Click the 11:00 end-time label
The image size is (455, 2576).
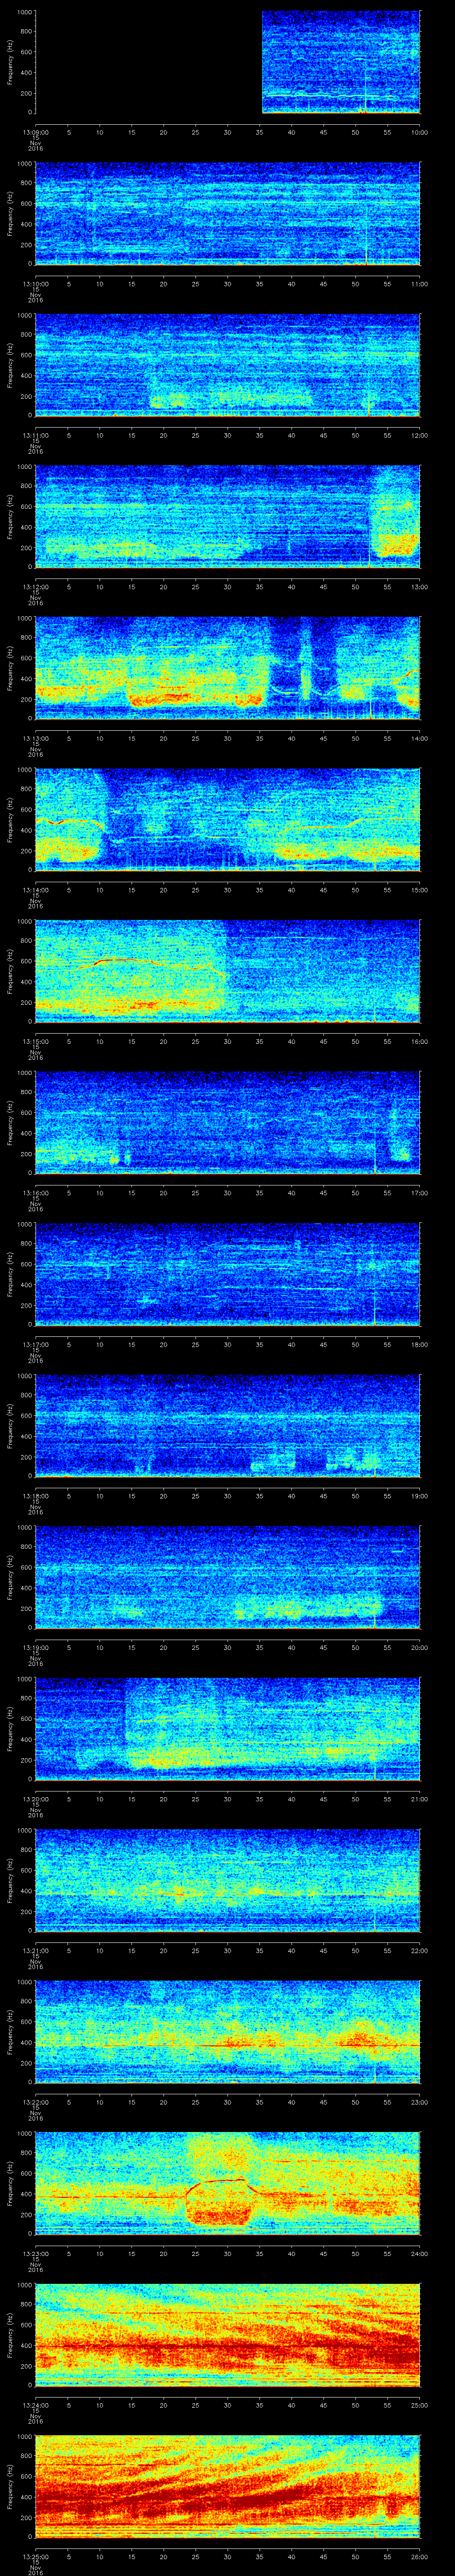[419, 284]
